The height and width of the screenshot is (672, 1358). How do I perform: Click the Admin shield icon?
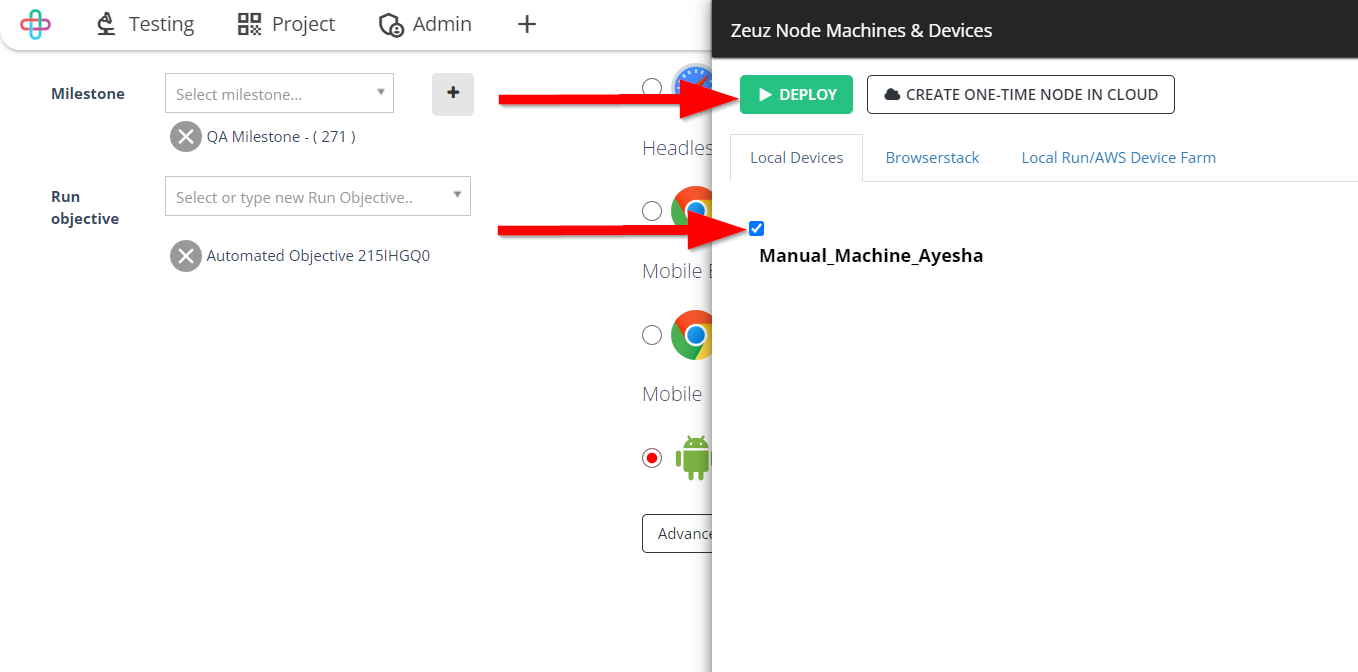pyautogui.click(x=391, y=25)
